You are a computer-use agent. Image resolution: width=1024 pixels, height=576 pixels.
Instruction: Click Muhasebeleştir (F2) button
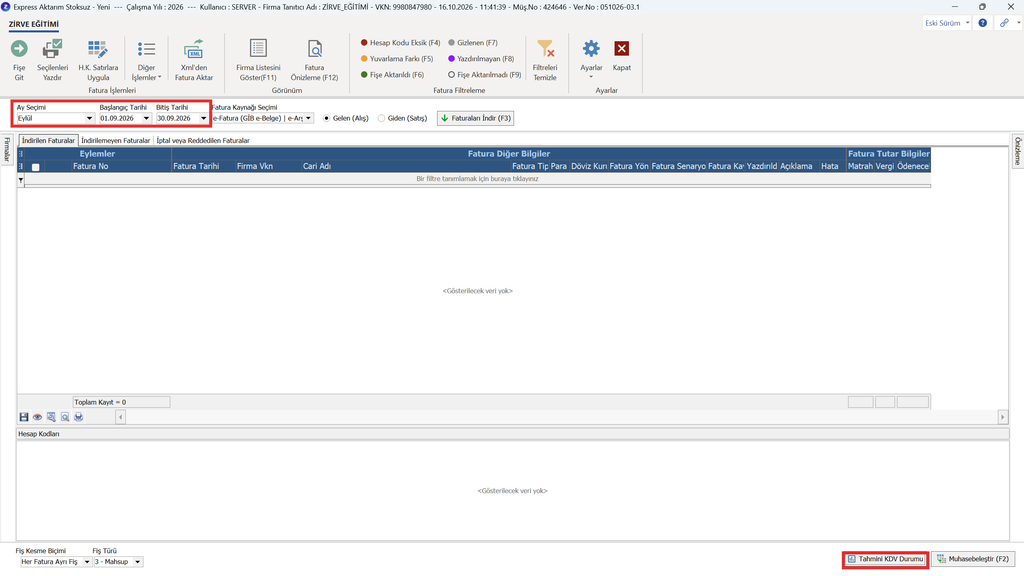973,559
